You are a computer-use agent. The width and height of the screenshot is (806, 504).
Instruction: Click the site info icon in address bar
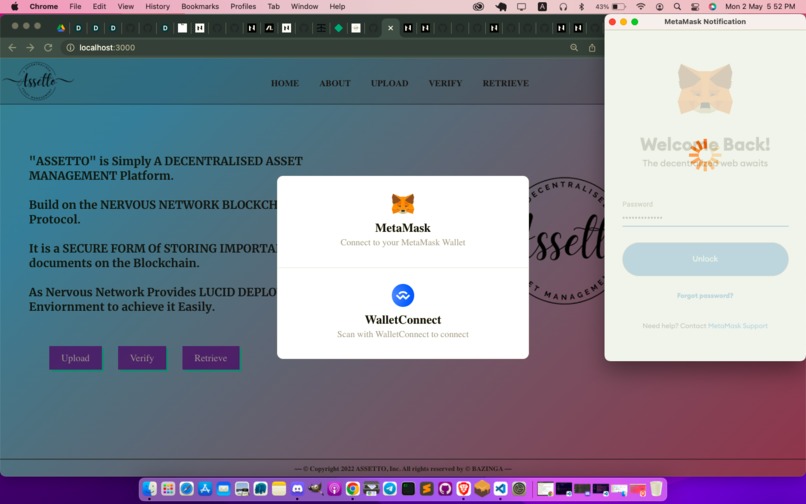(x=70, y=47)
